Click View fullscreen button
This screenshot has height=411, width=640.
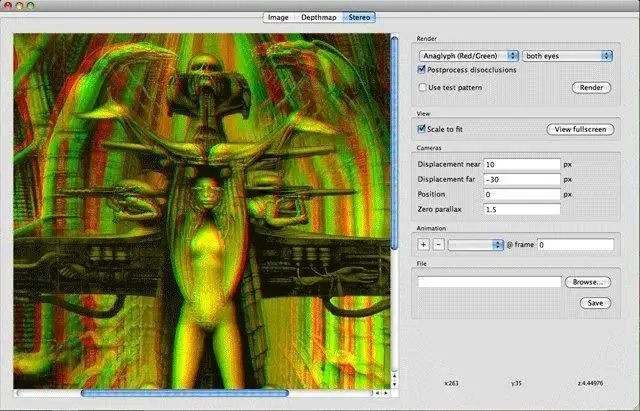tap(580, 129)
